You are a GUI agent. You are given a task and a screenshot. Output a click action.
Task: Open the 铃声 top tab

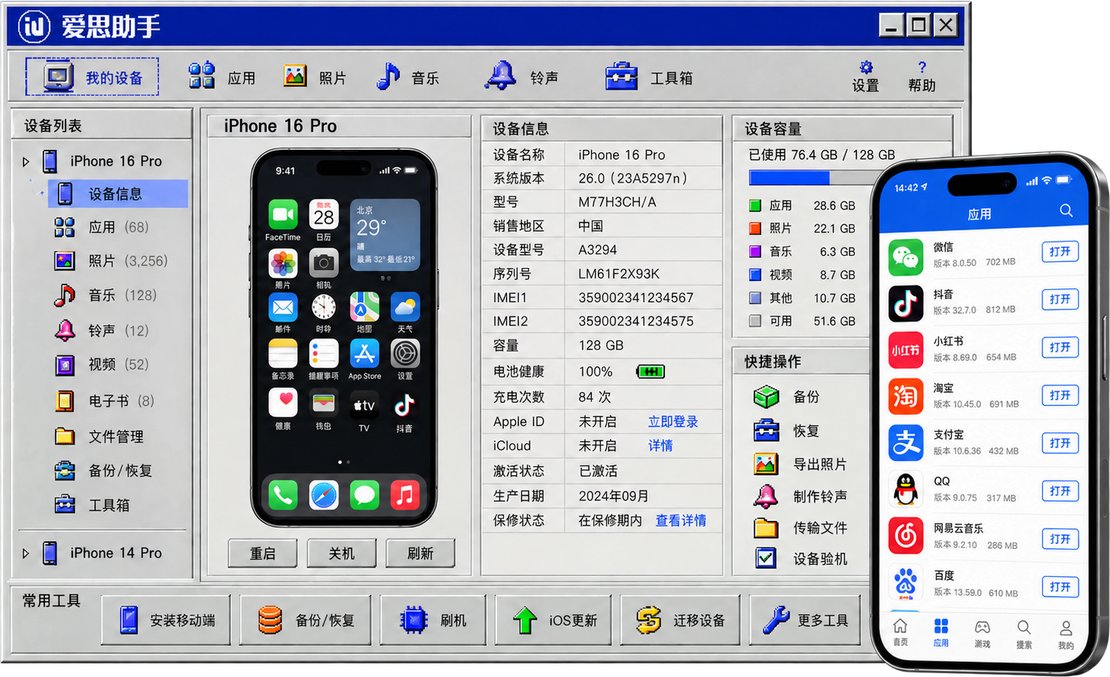click(x=522, y=76)
